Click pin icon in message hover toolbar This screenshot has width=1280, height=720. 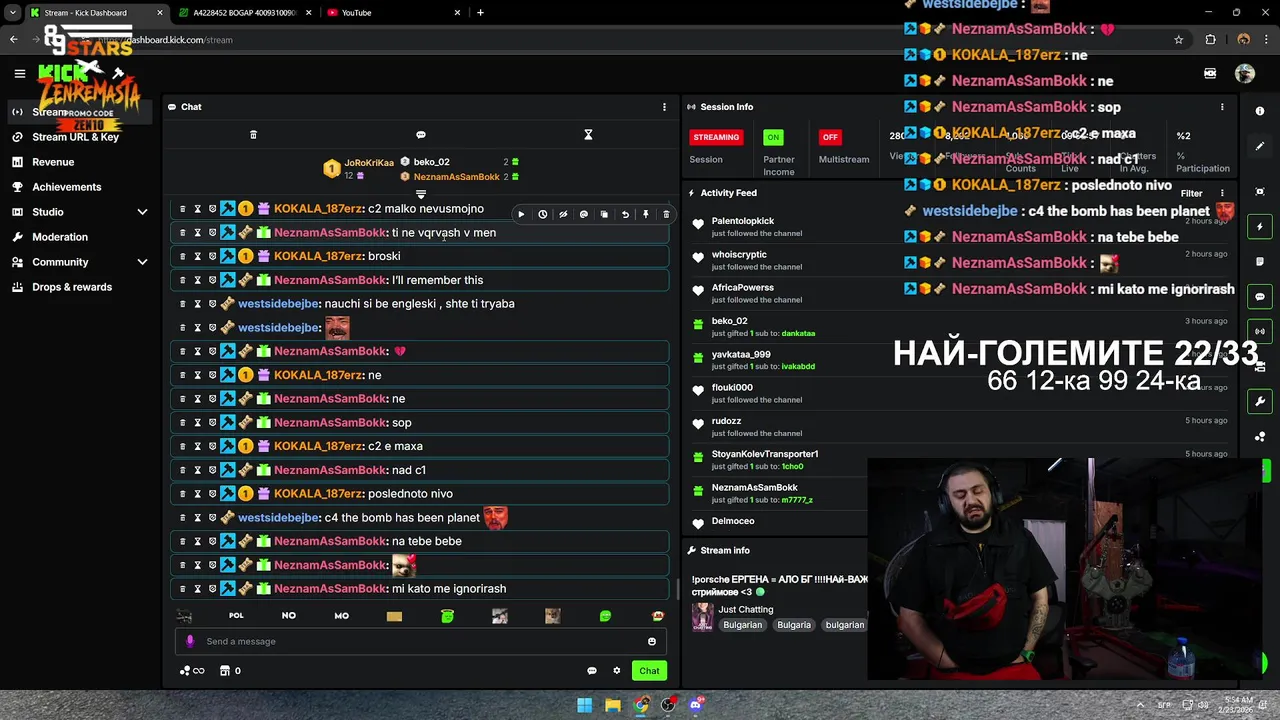point(646,214)
